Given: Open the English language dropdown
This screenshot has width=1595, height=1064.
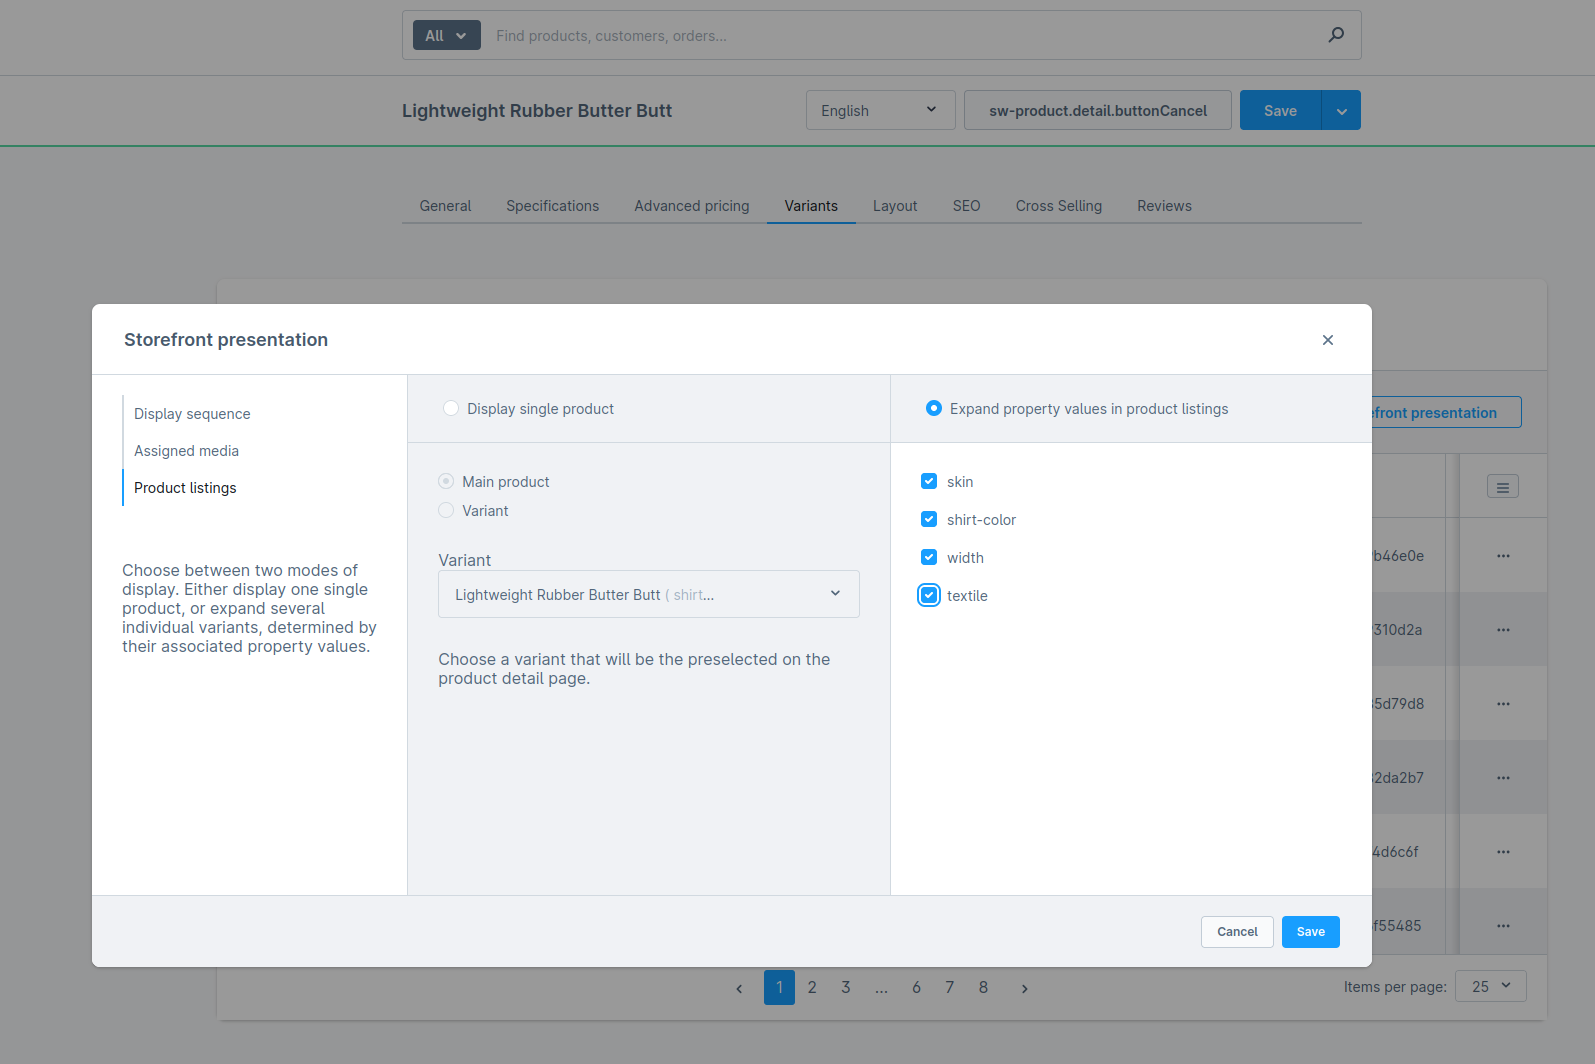Looking at the screenshot, I should pyautogui.click(x=880, y=111).
